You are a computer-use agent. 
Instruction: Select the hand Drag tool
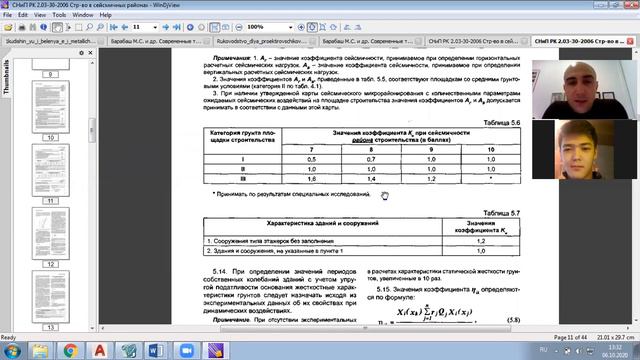[x=58, y=27]
